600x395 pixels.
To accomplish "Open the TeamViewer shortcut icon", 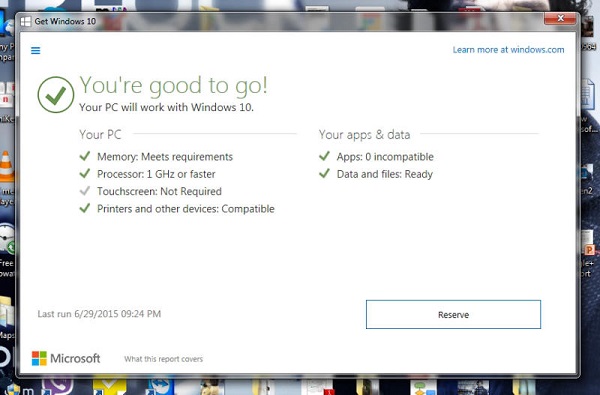I will click(160, 387).
